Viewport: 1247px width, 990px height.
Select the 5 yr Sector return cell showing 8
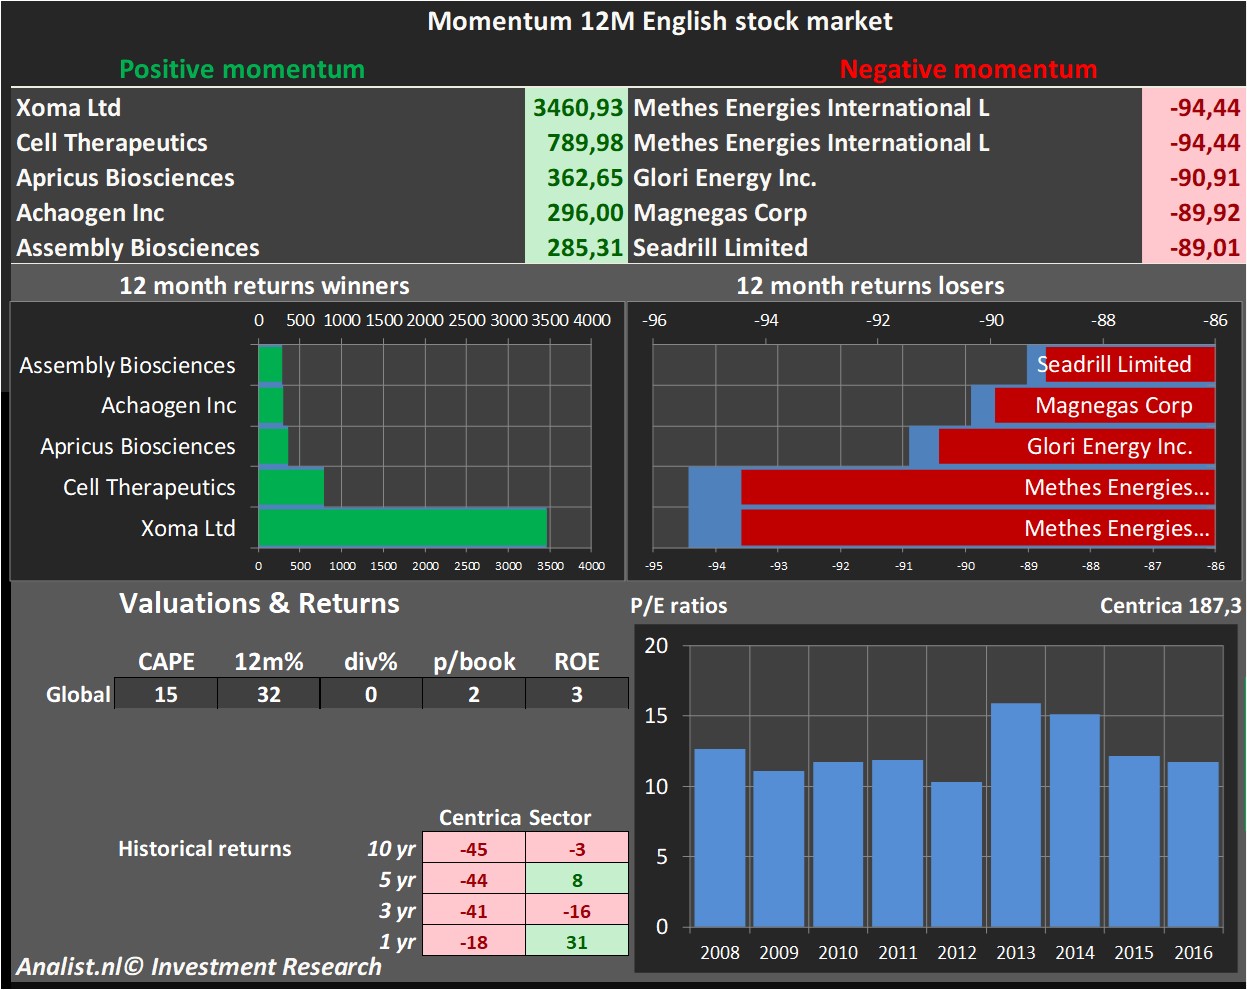[577, 880]
